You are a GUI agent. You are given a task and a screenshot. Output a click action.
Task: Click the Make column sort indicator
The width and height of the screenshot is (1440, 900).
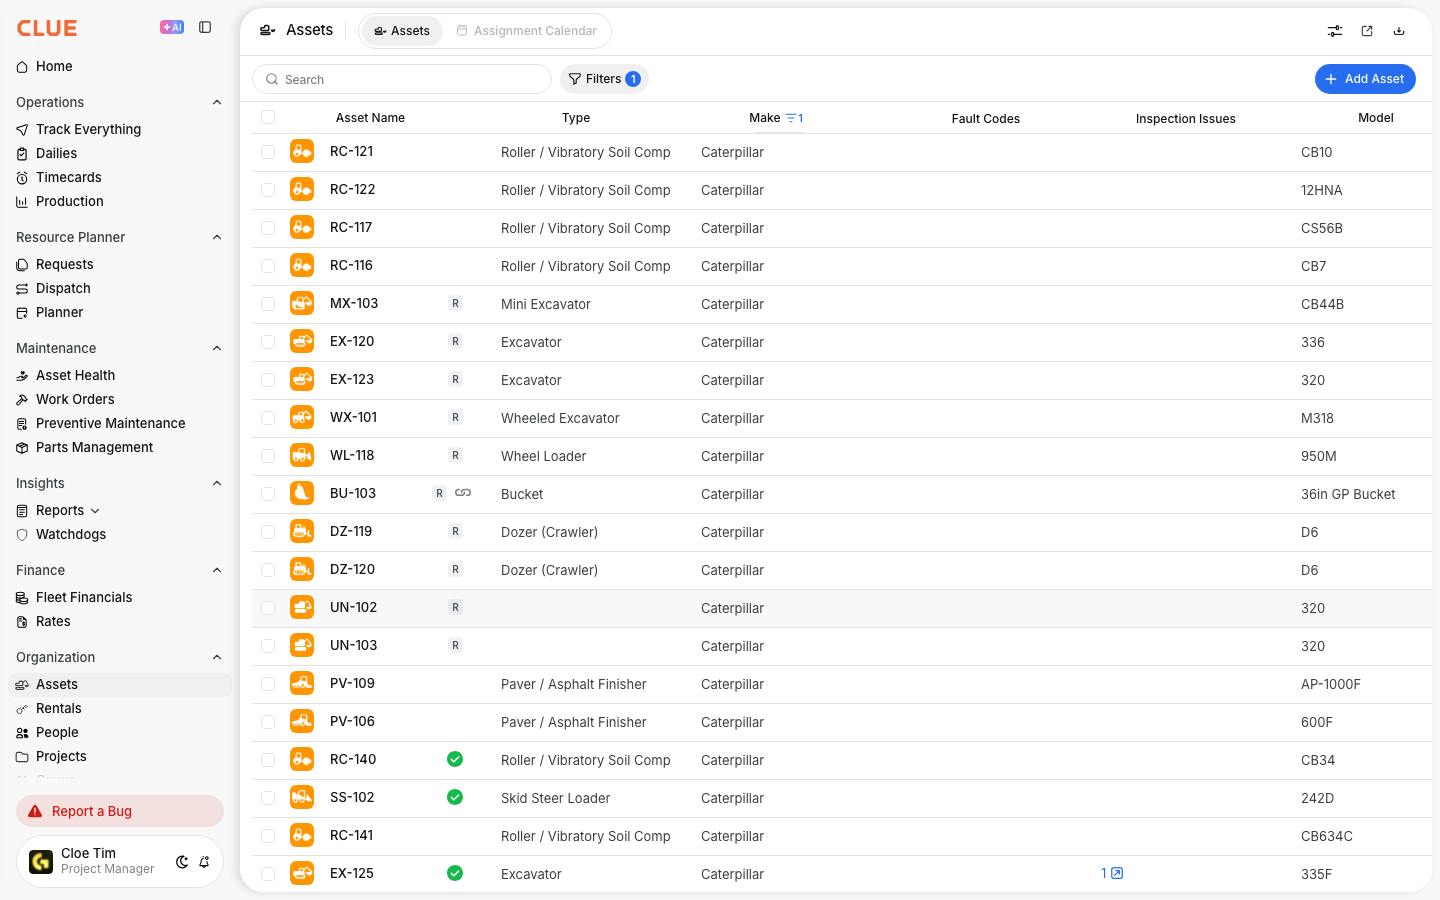(794, 118)
